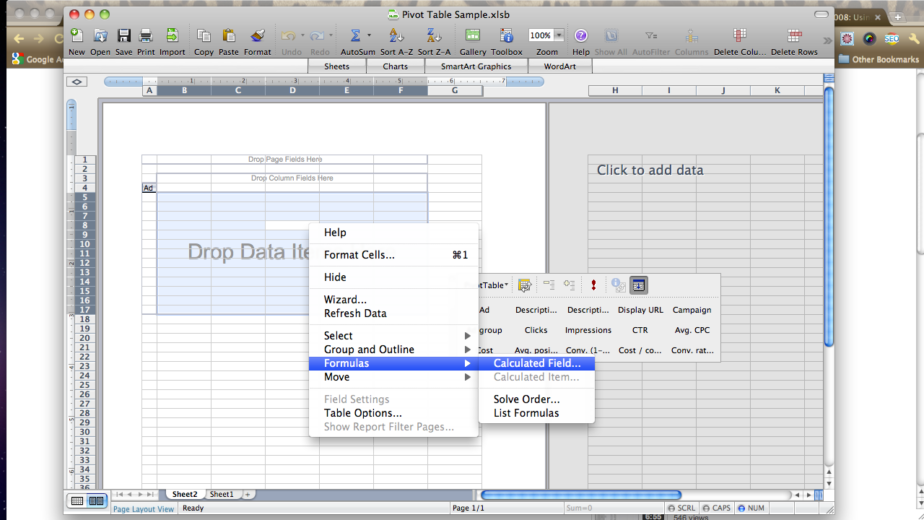Screen dimensions: 924x520
Task: Click the CTR field button
Action: 640,330
